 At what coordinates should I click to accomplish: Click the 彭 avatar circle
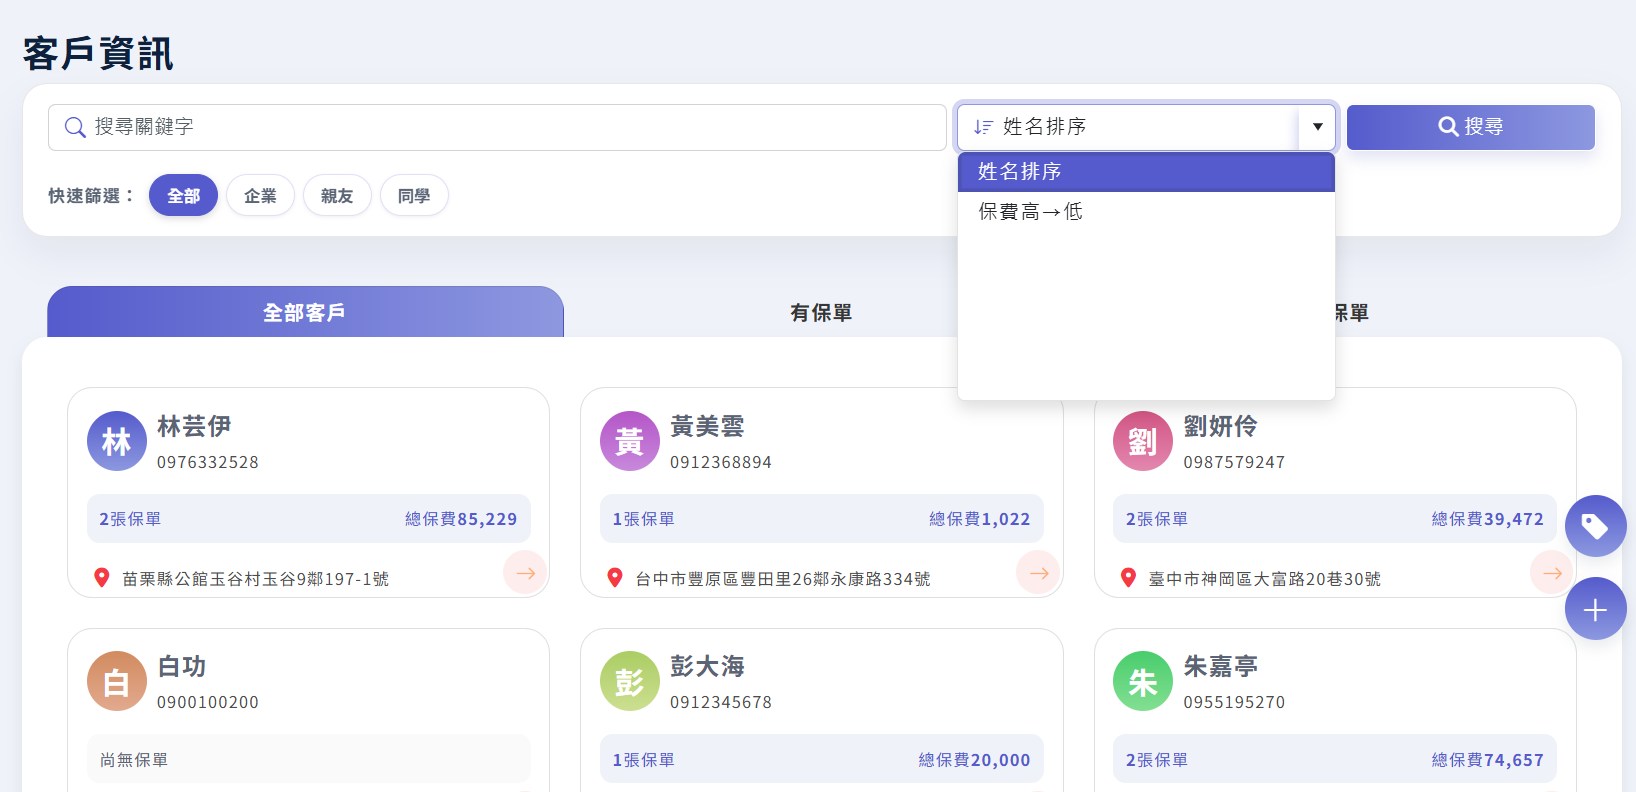(x=630, y=681)
